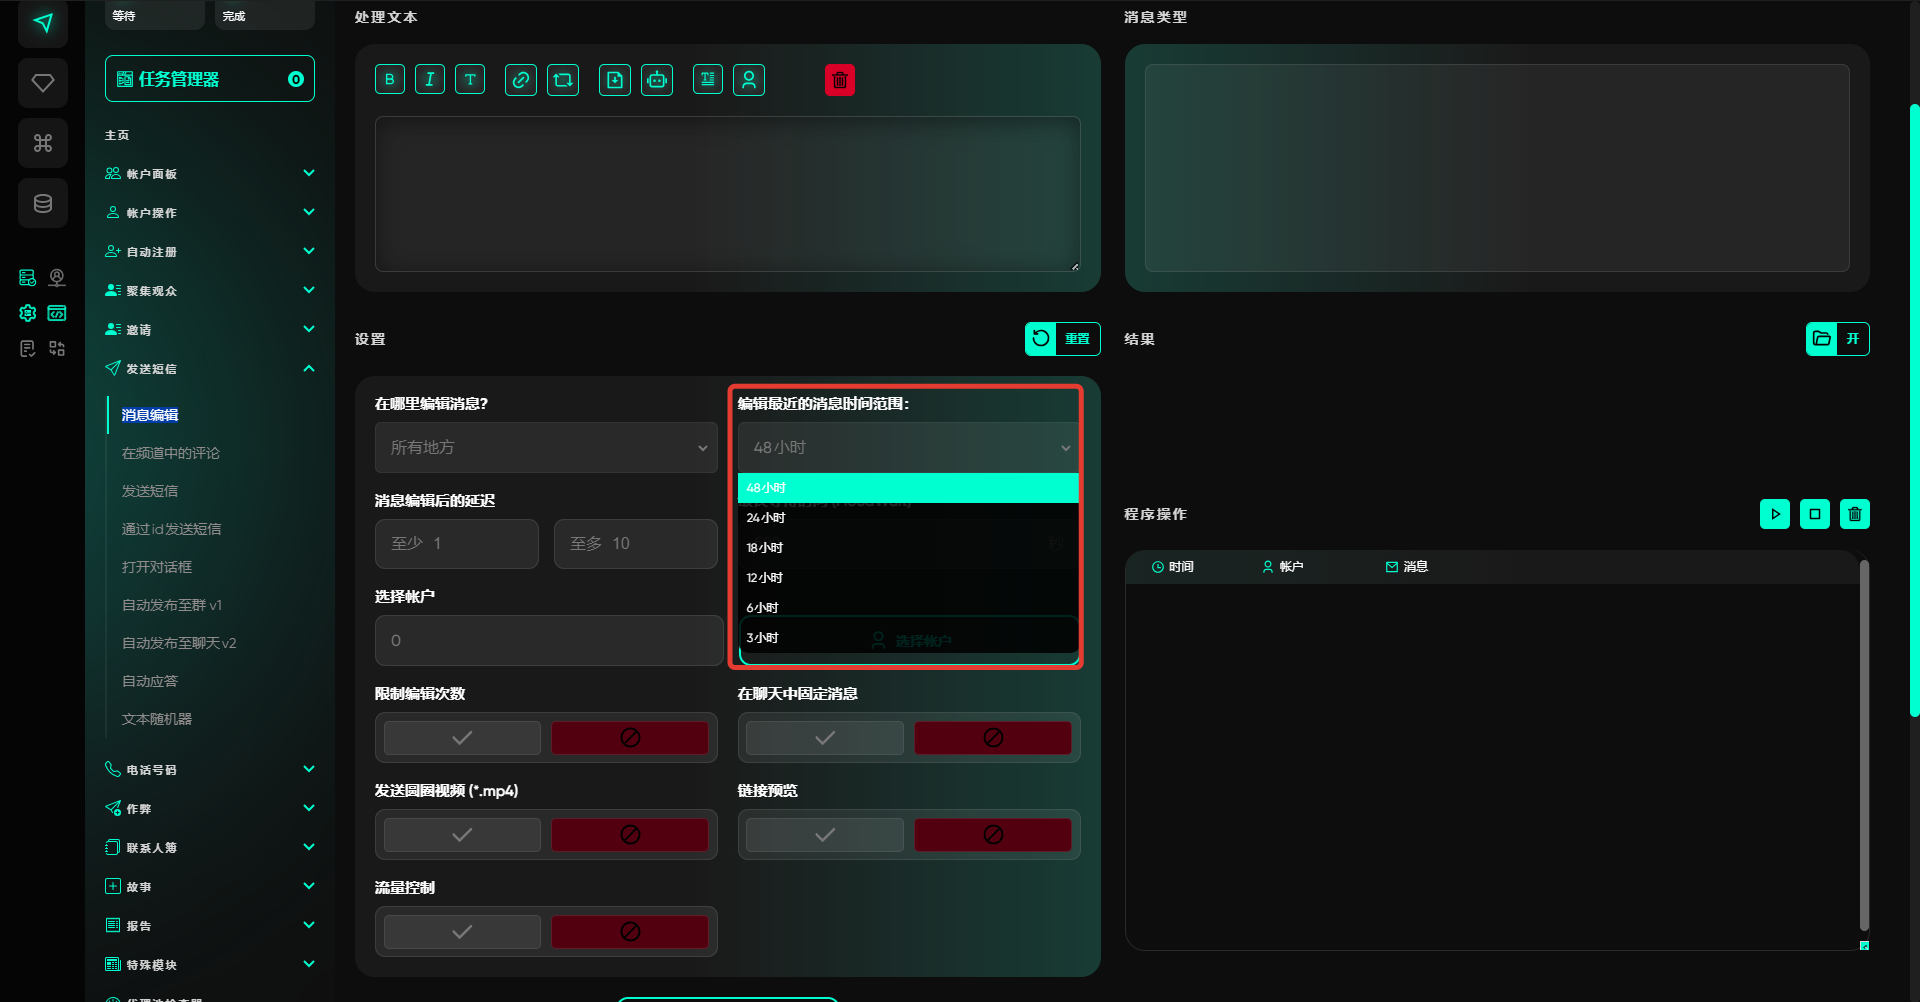The width and height of the screenshot is (1920, 1002).
Task: Click the 处理文本 text area
Action: tap(727, 194)
